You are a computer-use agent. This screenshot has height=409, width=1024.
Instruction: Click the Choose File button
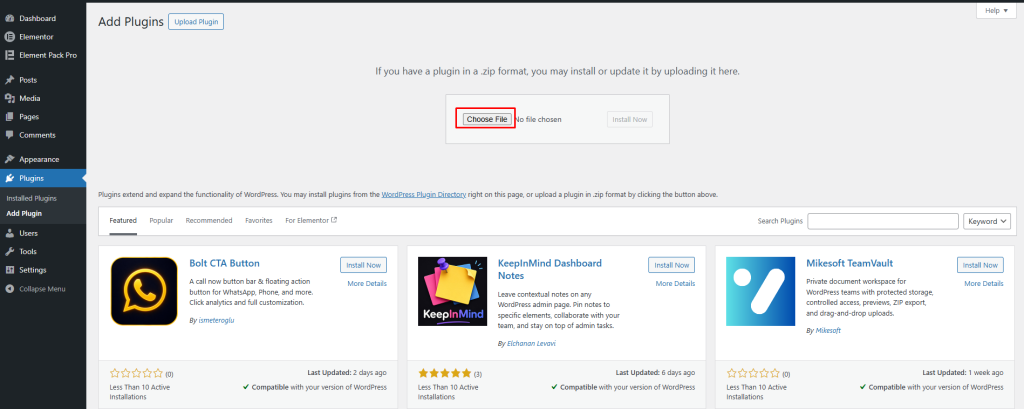pyautogui.click(x=487, y=119)
